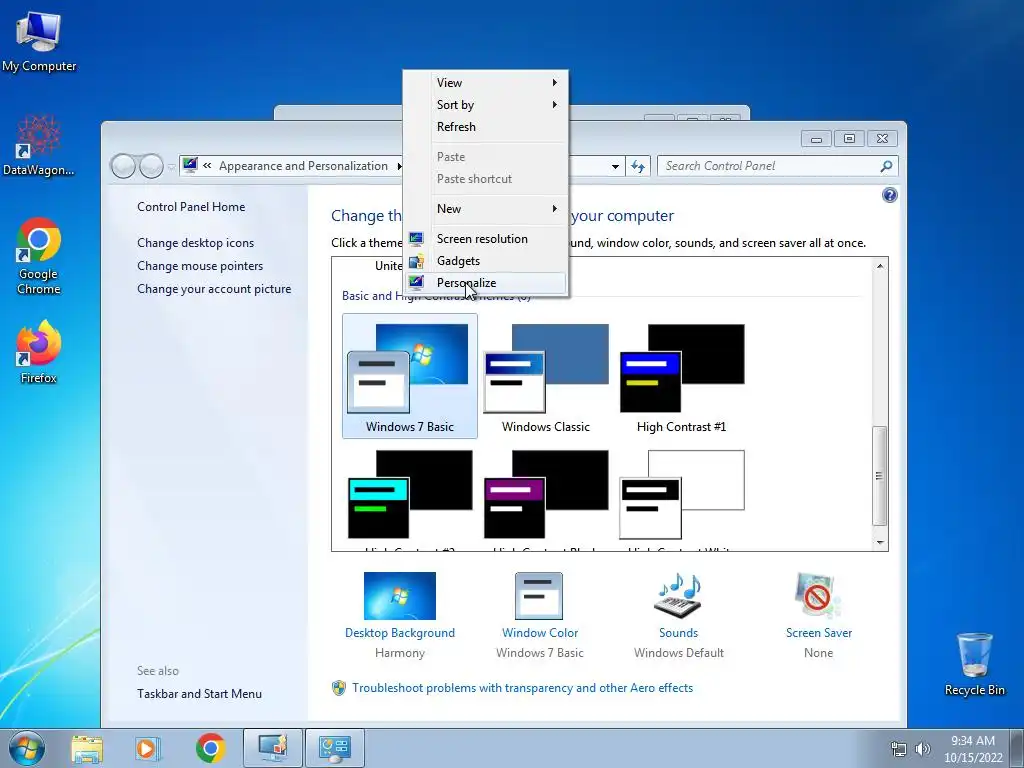The height and width of the screenshot is (768, 1024).
Task: Choose Refresh from the context menu
Action: 485,127
